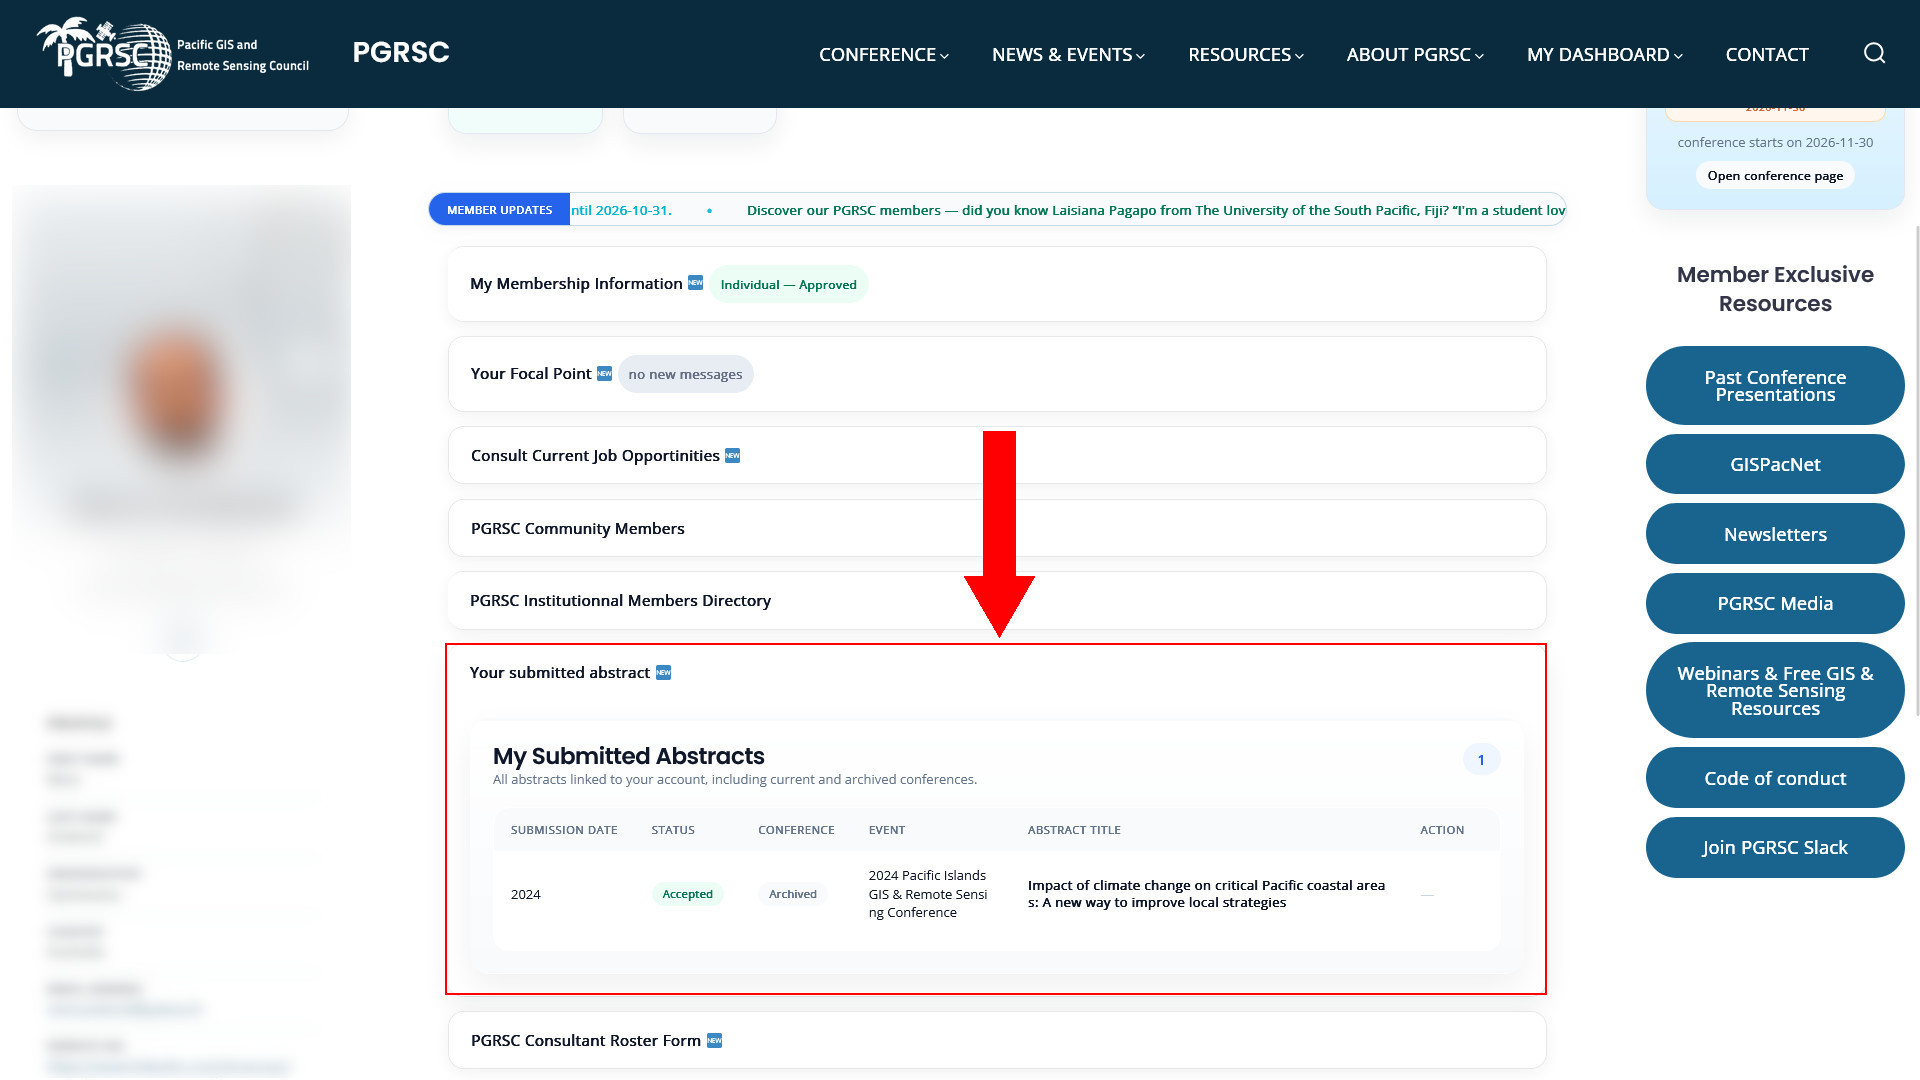
Task: Click the CONFERENCE column header in abstracts table
Action: [796, 830]
